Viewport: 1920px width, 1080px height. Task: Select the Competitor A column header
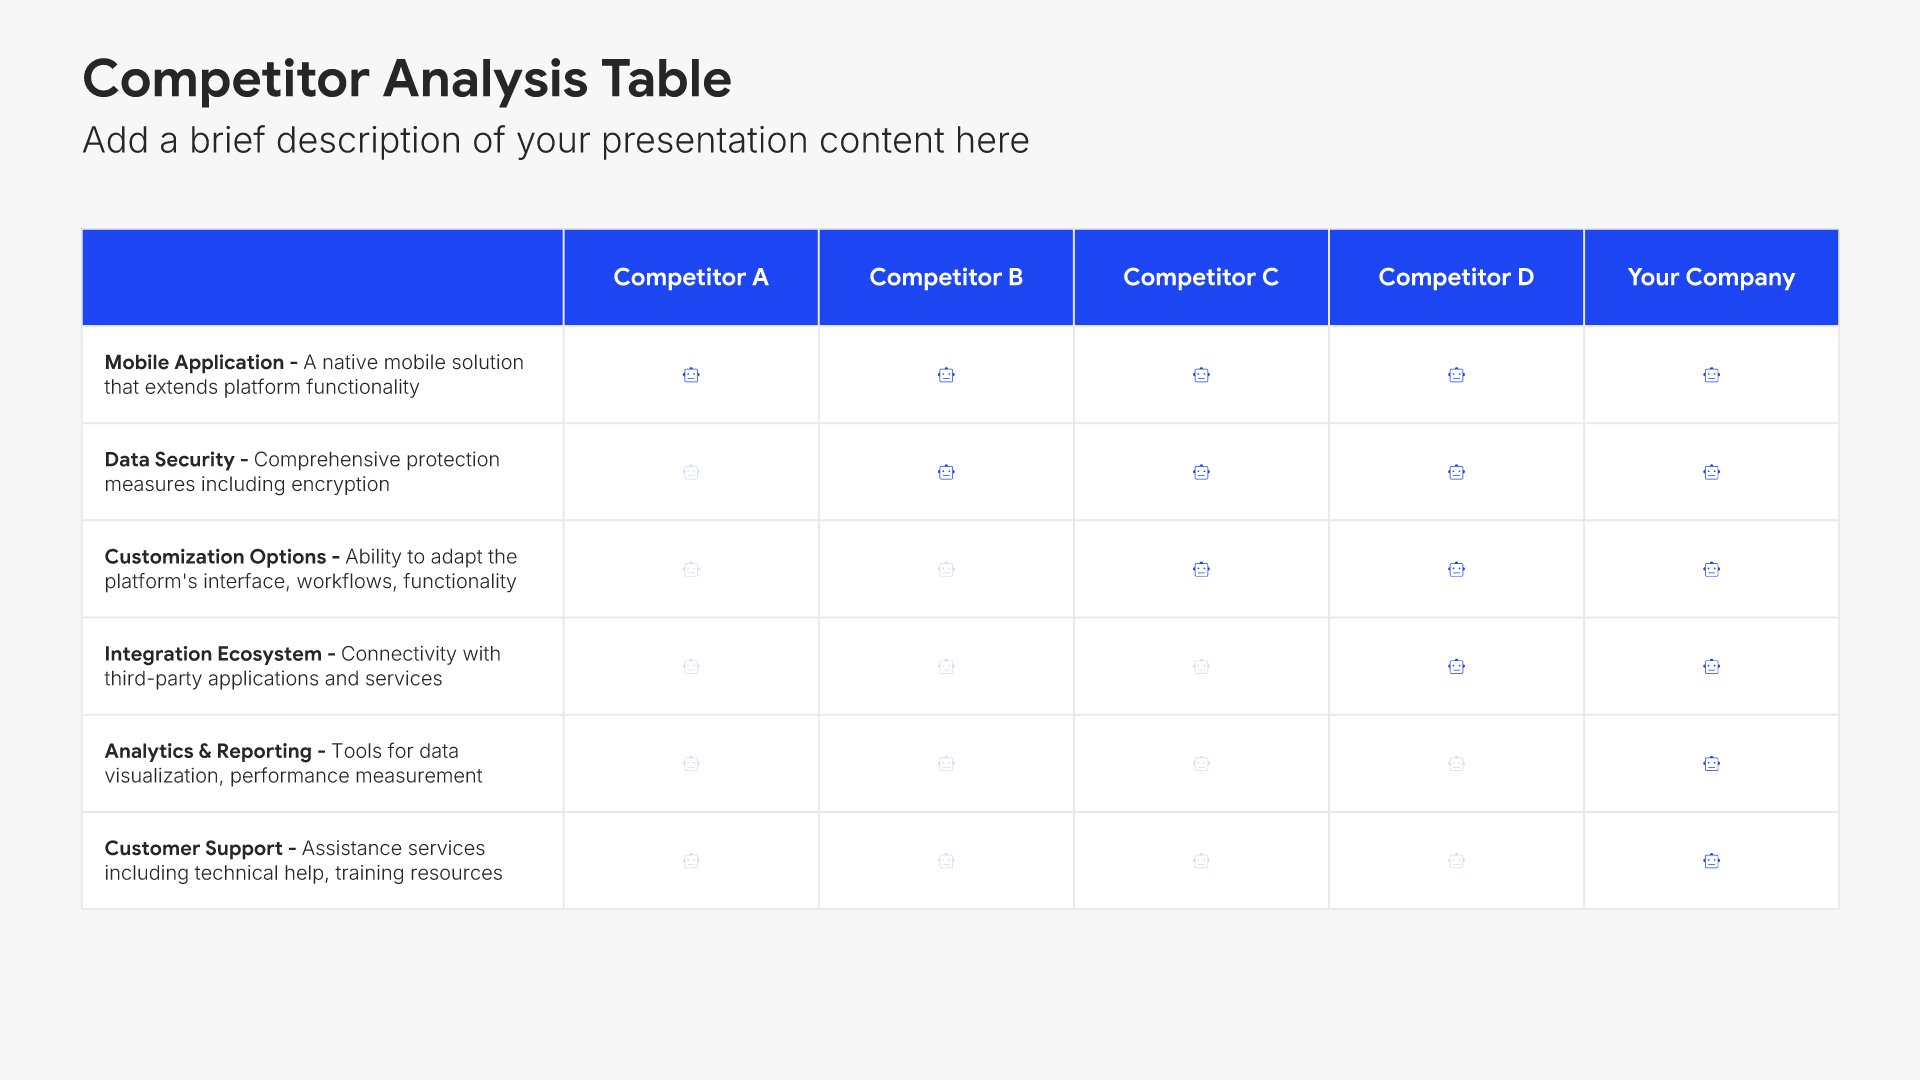[x=691, y=277]
